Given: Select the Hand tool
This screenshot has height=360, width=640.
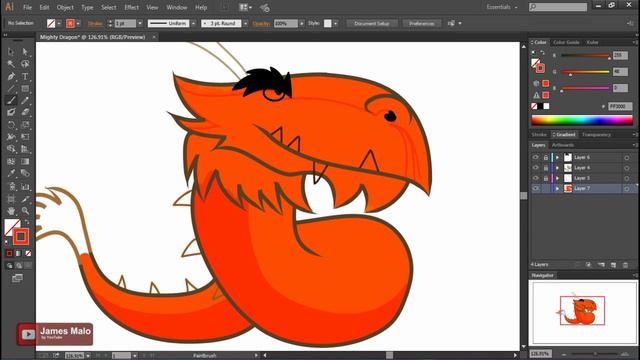Looking at the screenshot, I should [11, 211].
